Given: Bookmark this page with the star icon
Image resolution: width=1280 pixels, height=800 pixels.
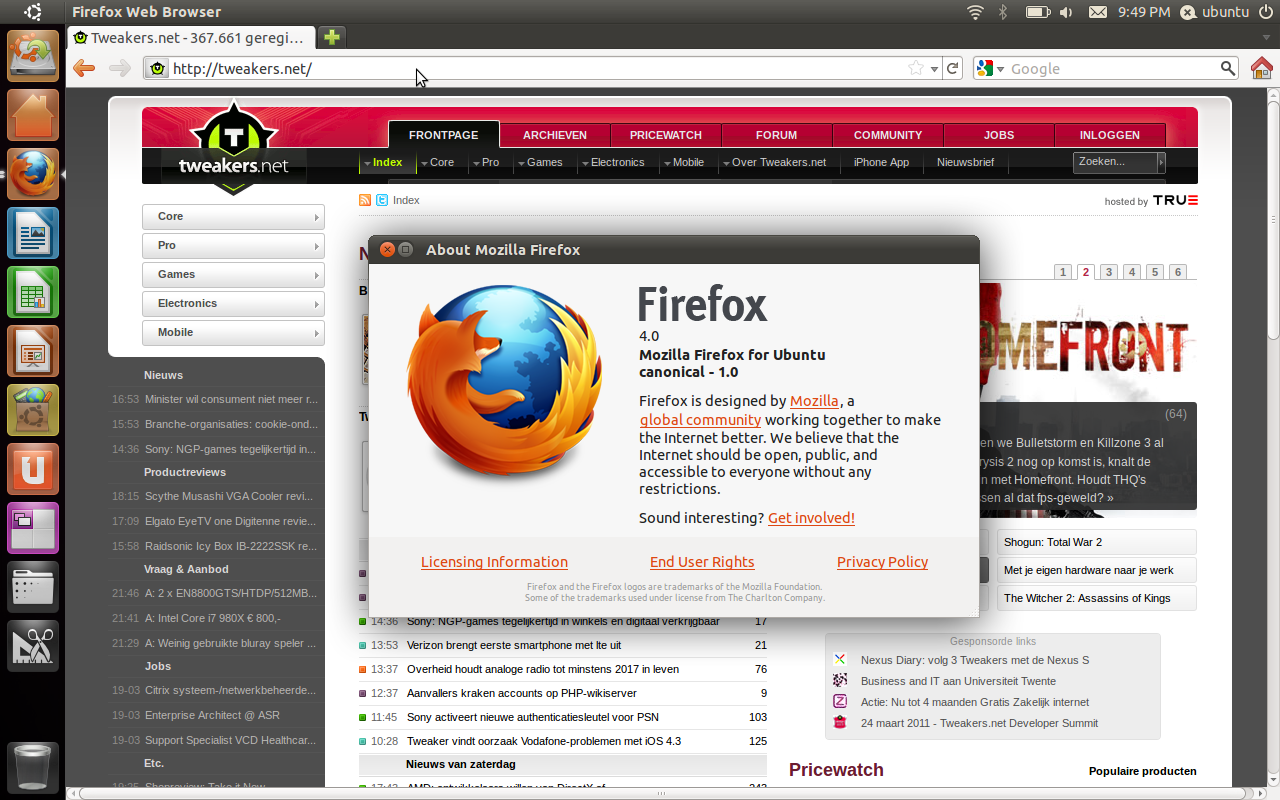Looking at the screenshot, I should 916,68.
